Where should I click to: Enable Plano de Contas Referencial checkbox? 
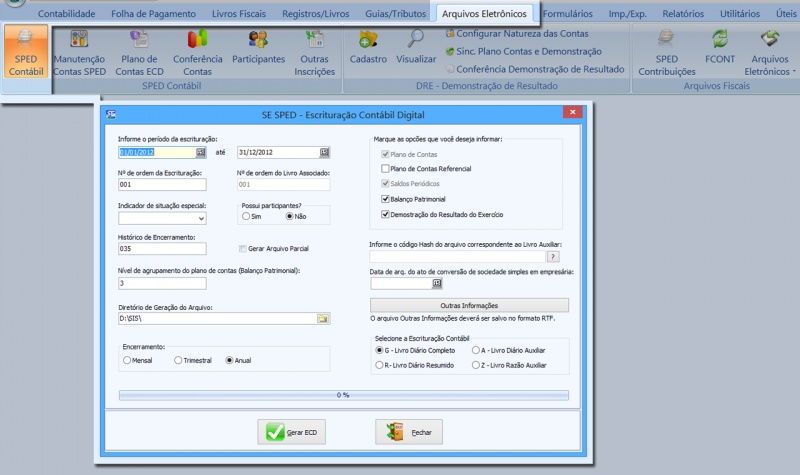point(385,169)
